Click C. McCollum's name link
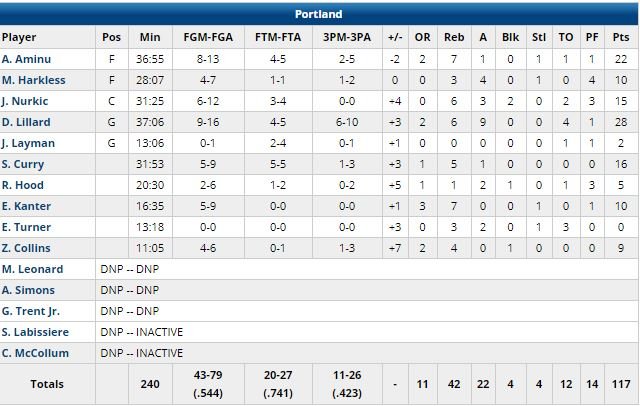This screenshot has height=406, width=640. point(35,353)
